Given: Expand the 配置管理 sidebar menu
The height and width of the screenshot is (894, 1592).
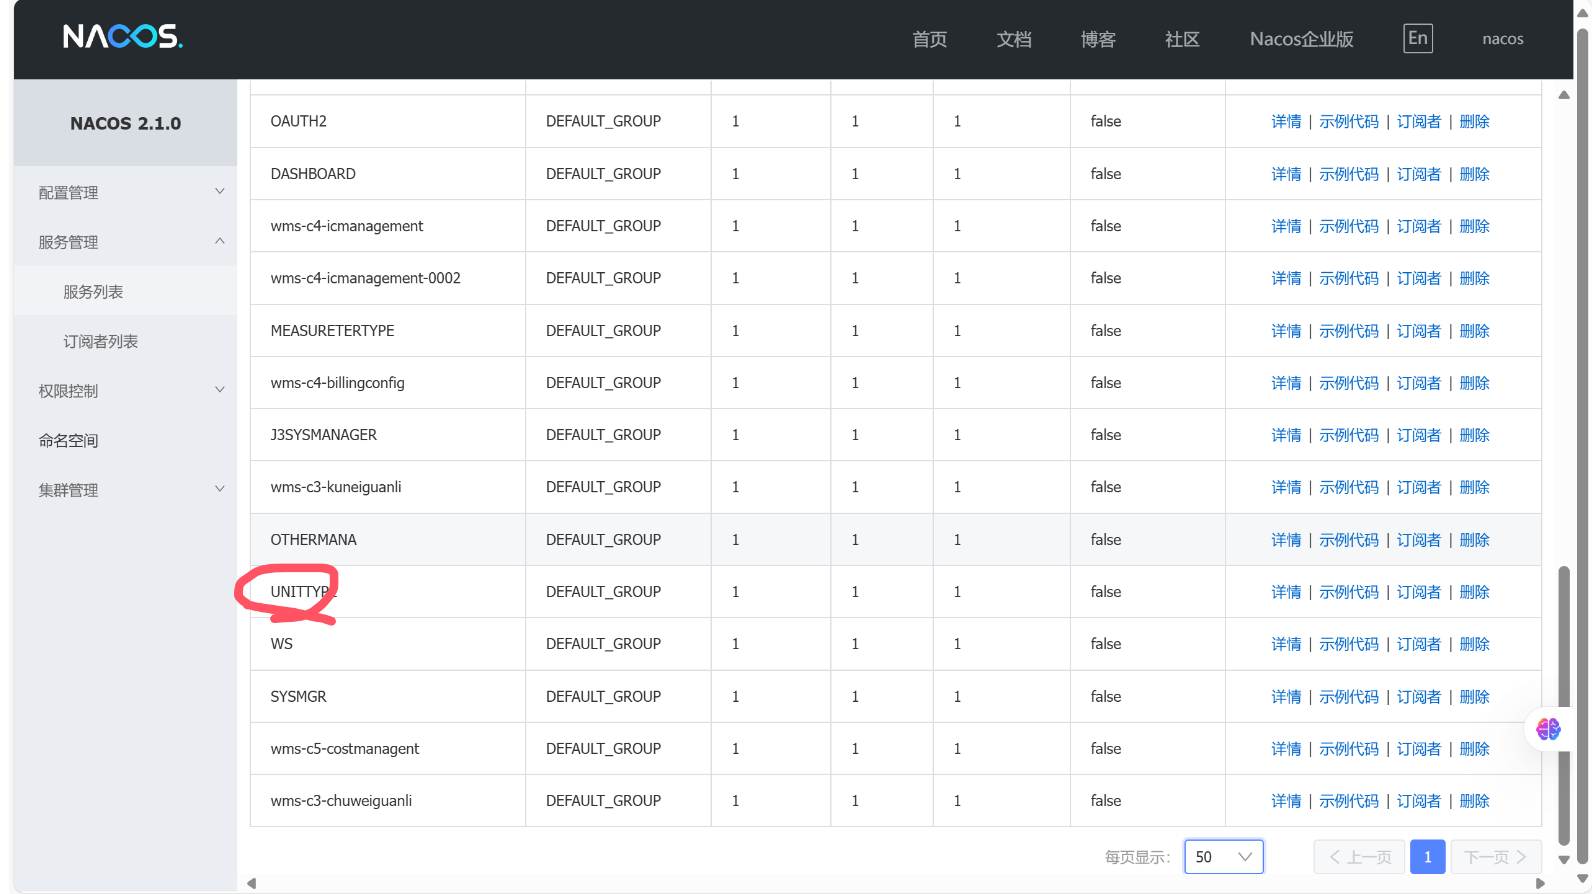Looking at the screenshot, I should [x=125, y=192].
